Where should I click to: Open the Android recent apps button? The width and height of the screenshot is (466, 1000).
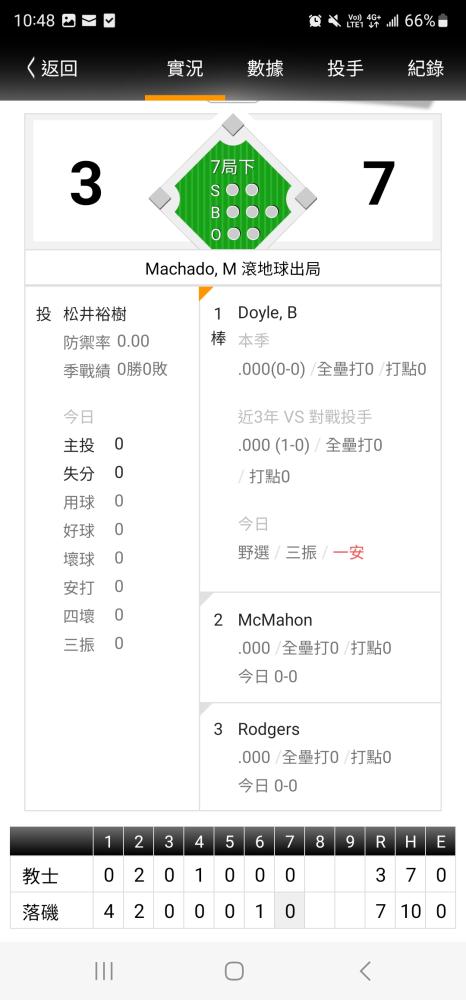tap(104, 971)
